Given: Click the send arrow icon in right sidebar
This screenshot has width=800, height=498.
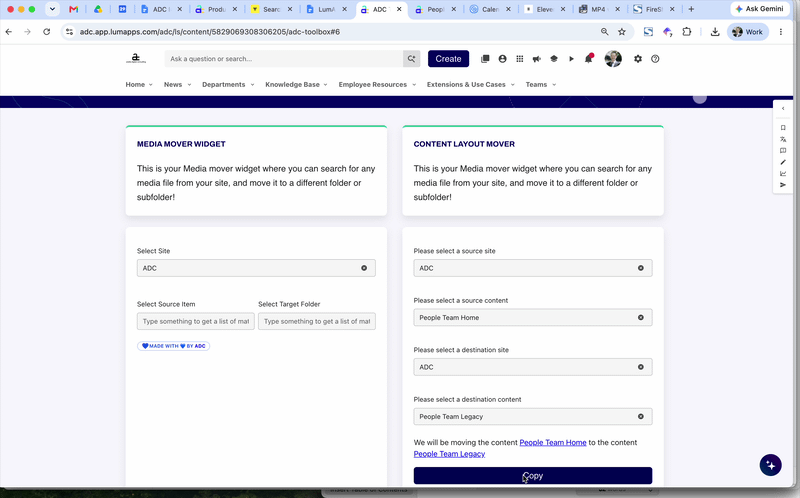Looking at the screenshot, I should (783, 185).
